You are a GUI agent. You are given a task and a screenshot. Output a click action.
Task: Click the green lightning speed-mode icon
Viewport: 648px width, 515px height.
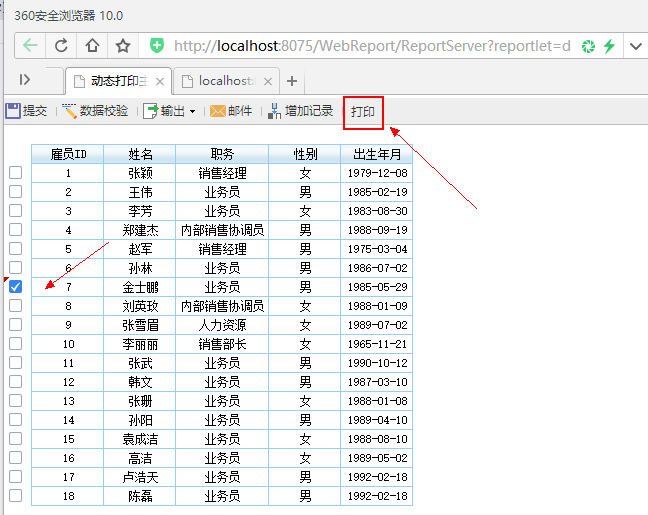pos(608,46)
